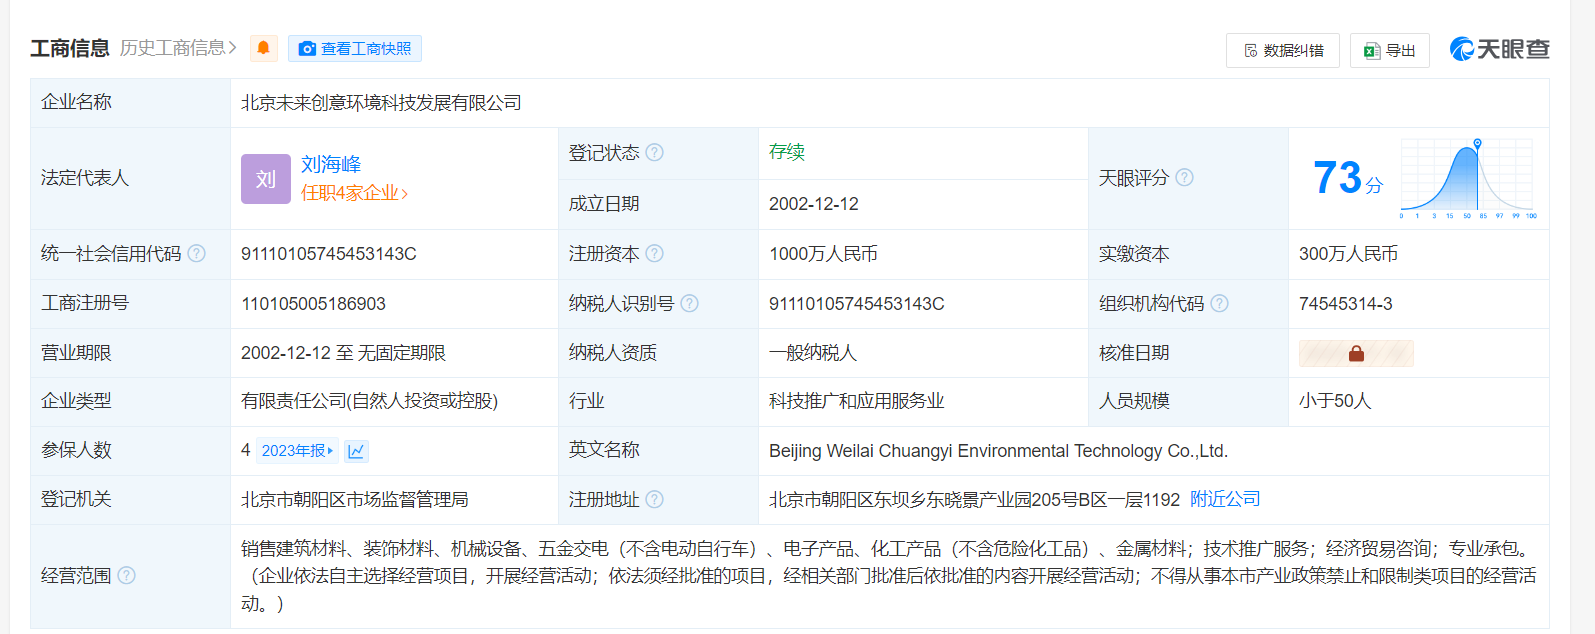
Task: Click taxpayer ID 91110105745453143C in 纳税人识别号 row
Action: [x=856, y=304]
